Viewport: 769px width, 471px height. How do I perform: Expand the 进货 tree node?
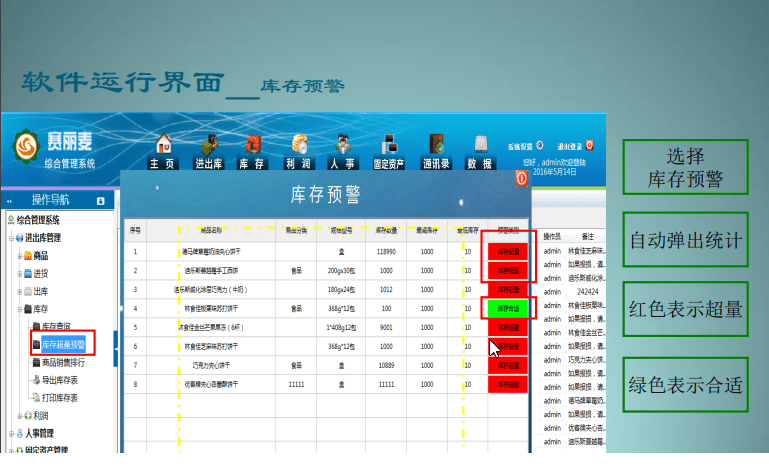pyautogui.click(x=20, y=274)
